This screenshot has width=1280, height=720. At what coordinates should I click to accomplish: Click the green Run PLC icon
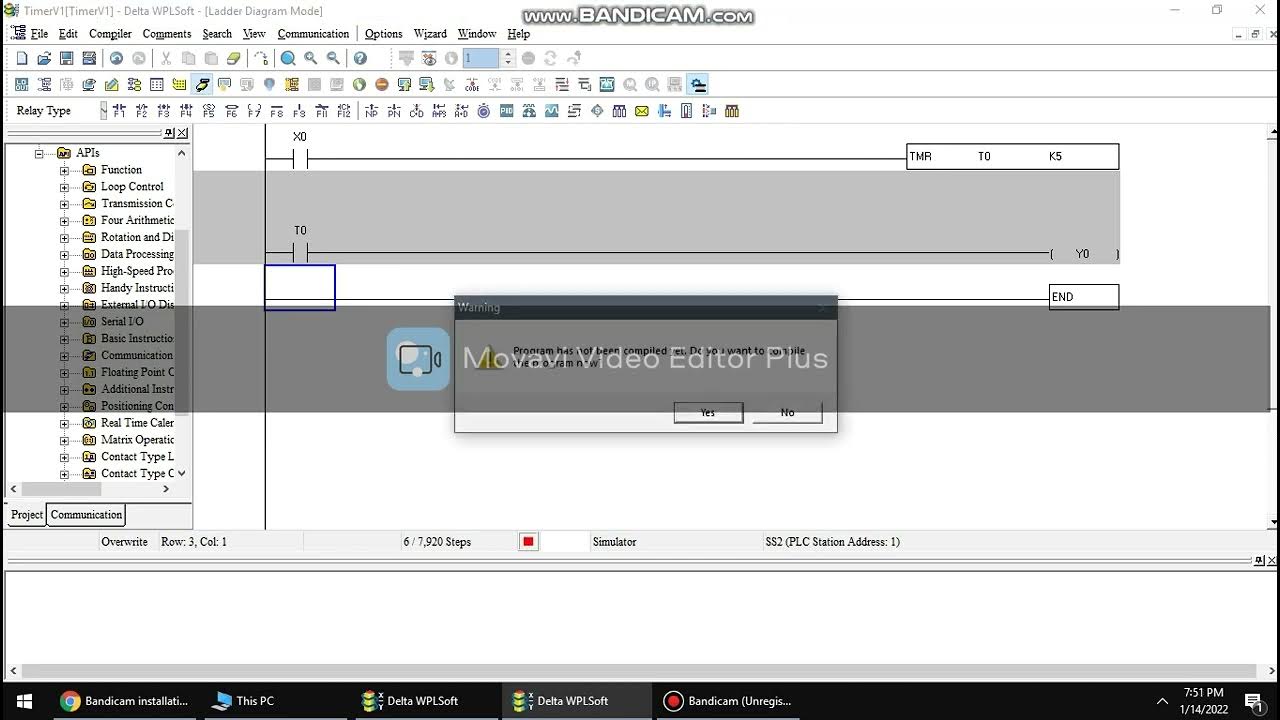[359, 85]
